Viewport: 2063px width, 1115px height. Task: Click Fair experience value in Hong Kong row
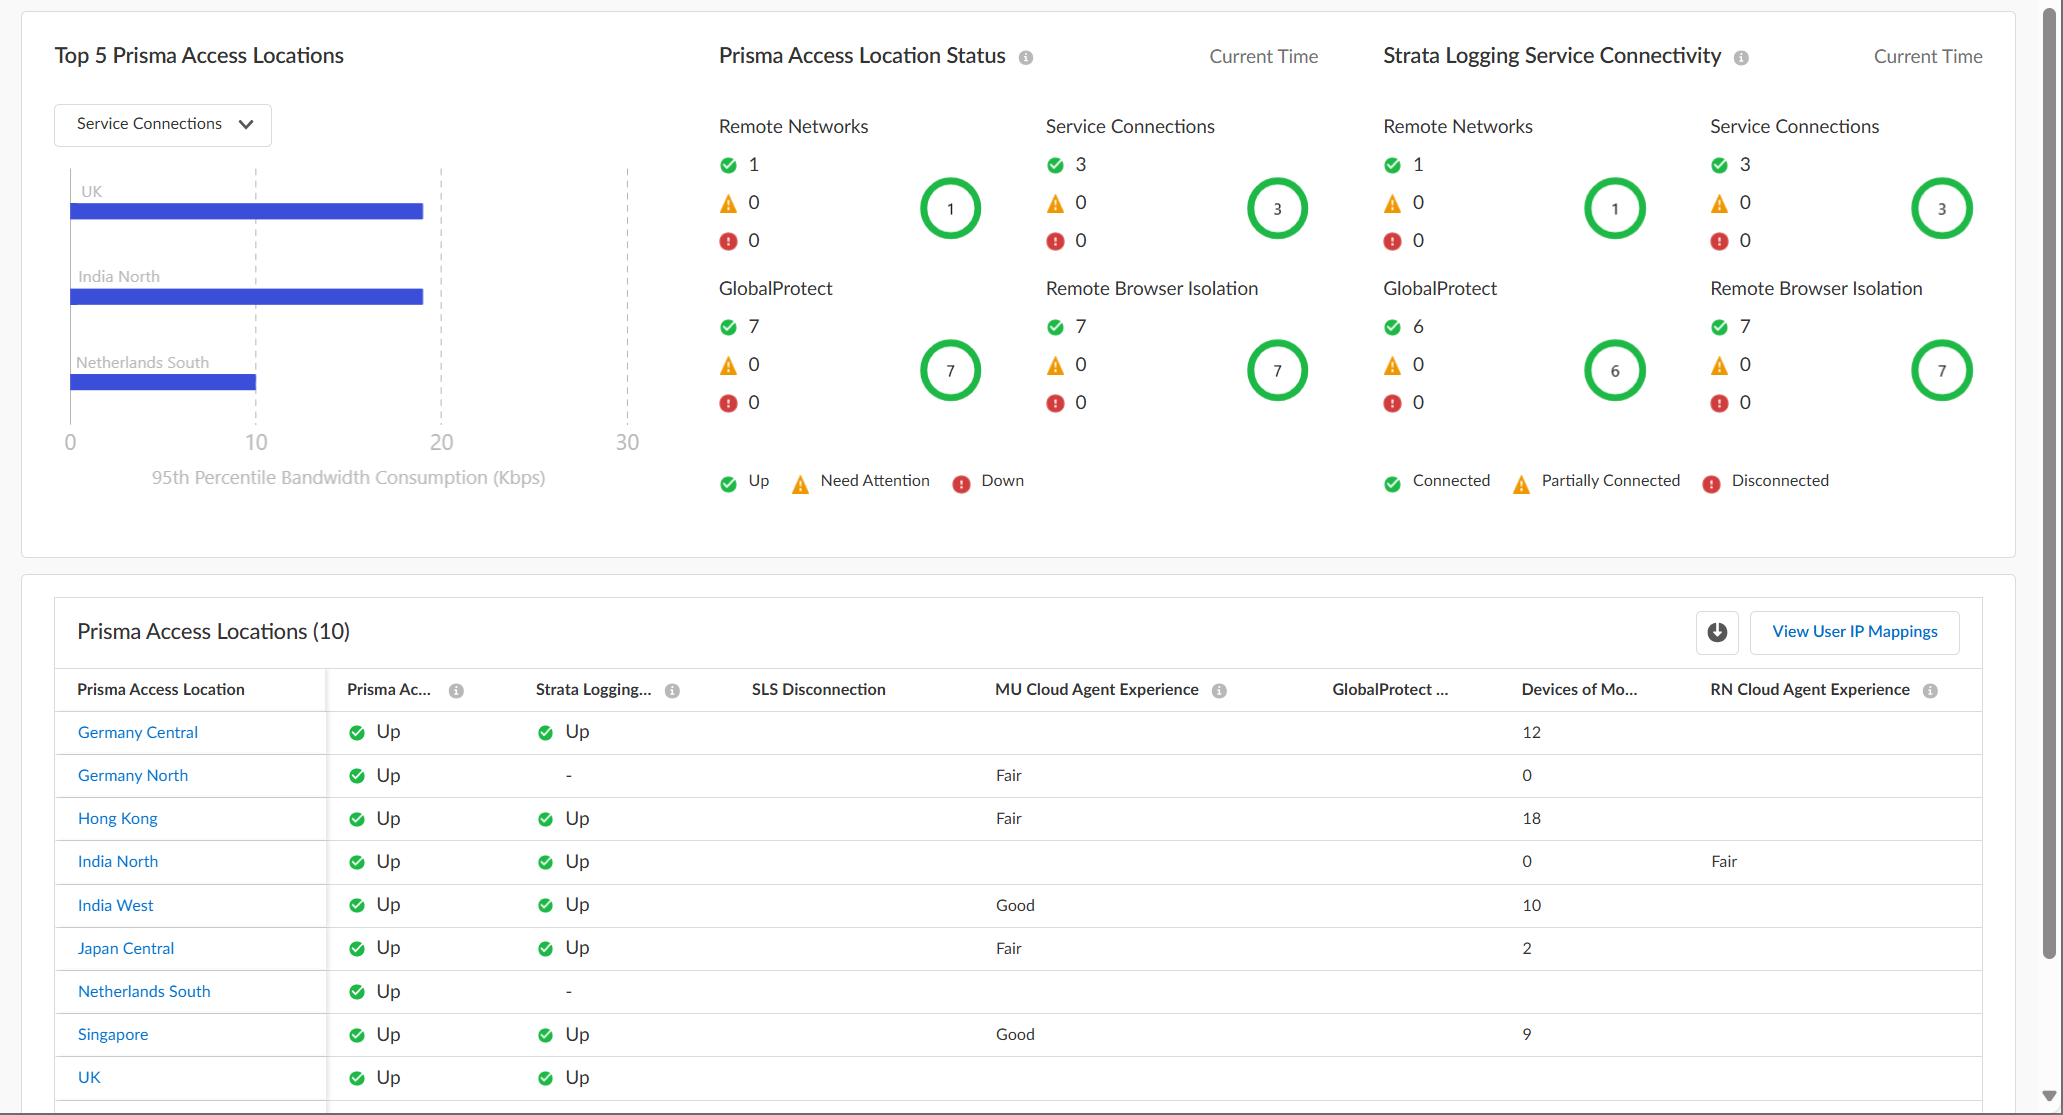[x=1008, y=818]
